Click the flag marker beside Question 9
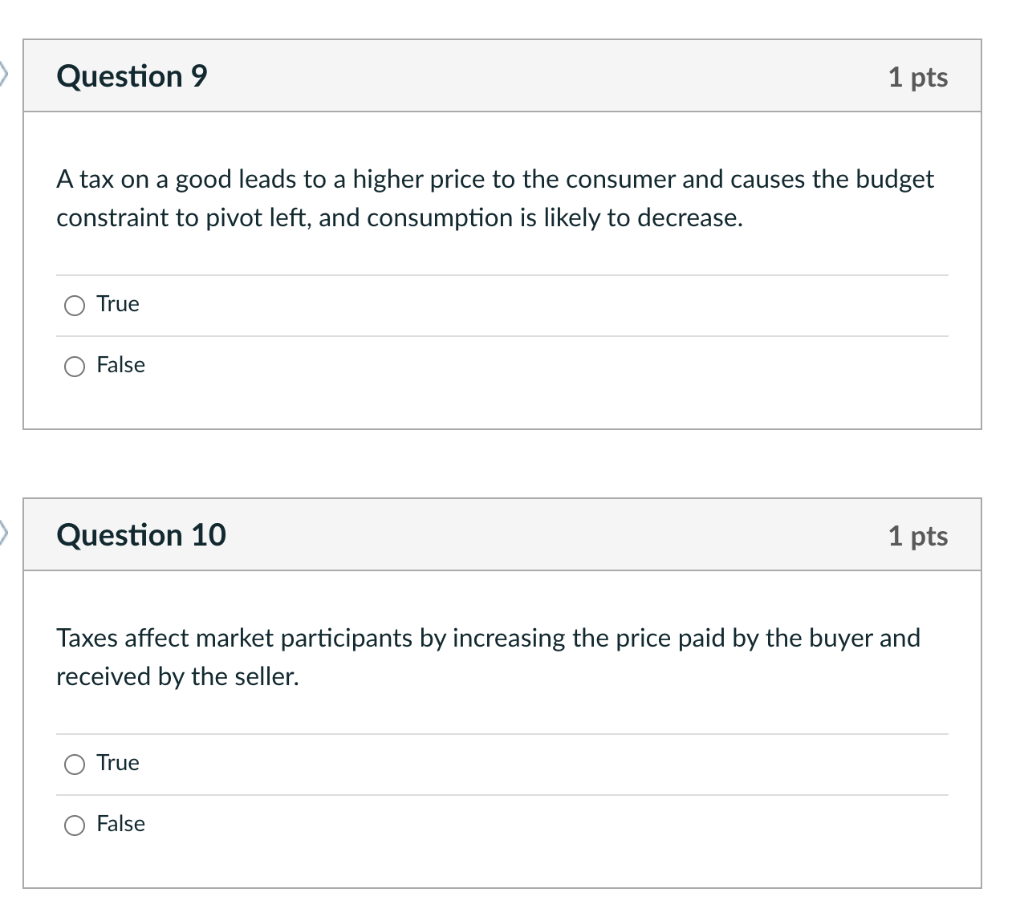This screenshot has width=1024, height=921. tap(5, 73)
